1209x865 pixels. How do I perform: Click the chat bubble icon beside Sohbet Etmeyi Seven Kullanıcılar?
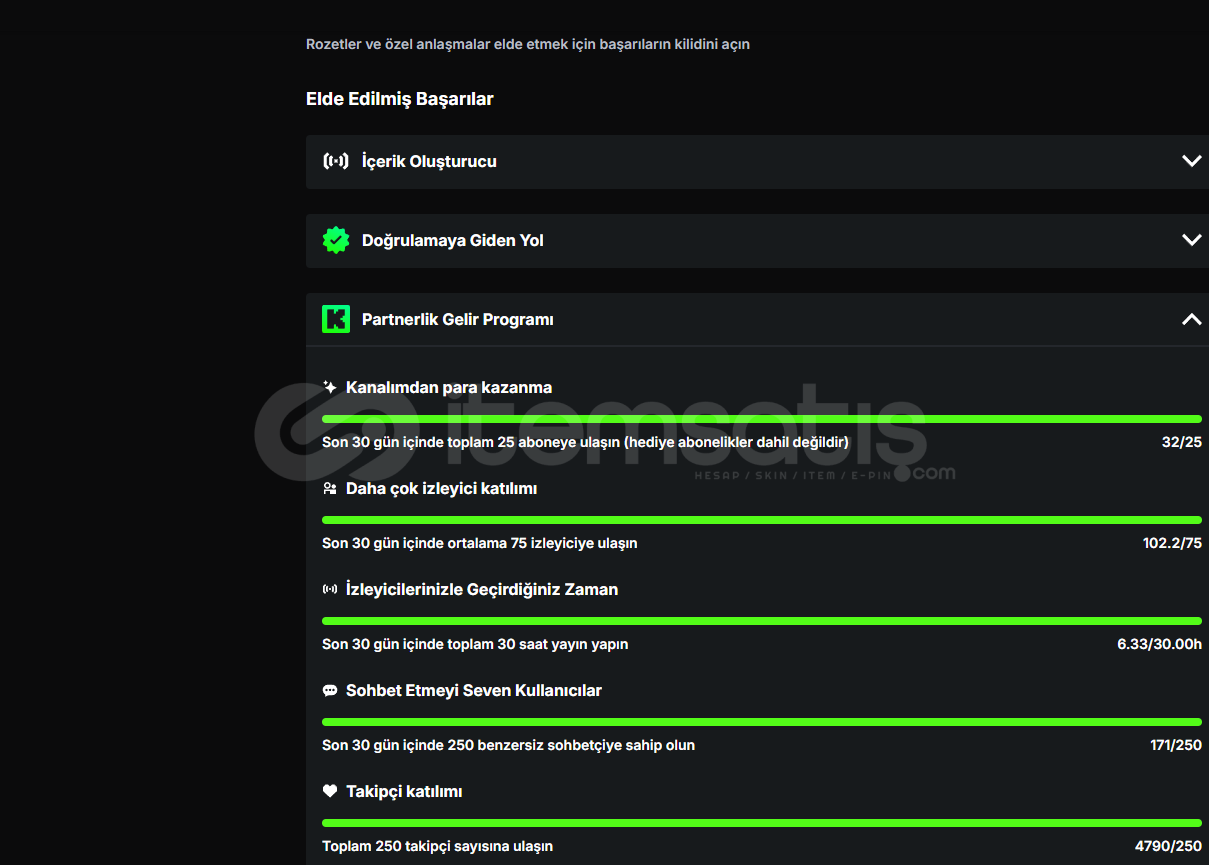[330, 690]
